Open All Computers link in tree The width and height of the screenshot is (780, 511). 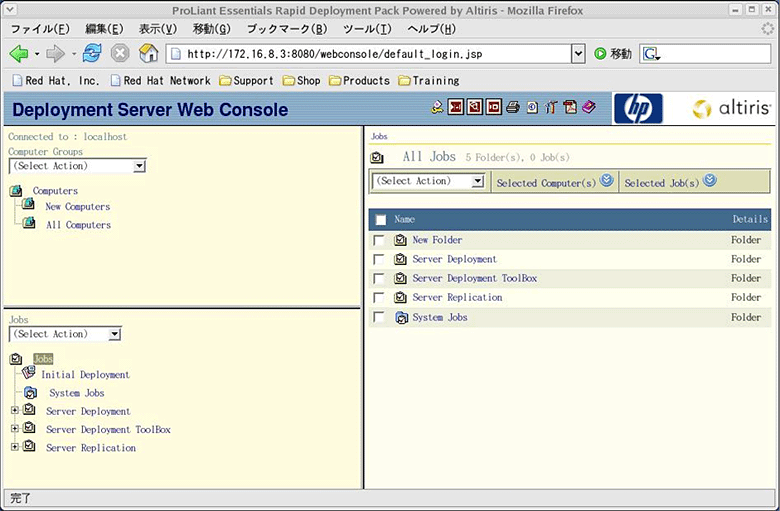[78, 225]
